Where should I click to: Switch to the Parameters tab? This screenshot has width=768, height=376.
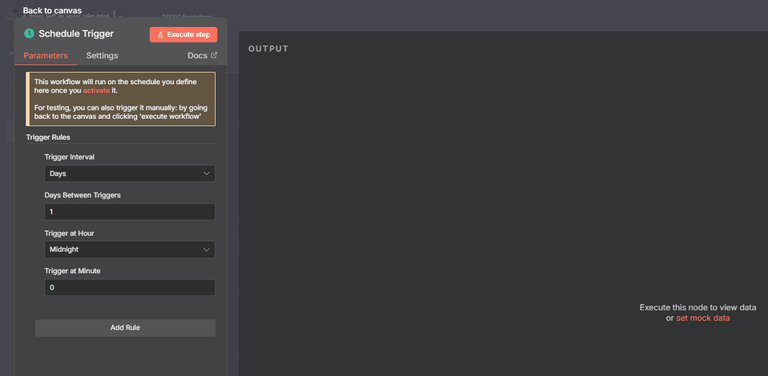[x=46, y=56]
